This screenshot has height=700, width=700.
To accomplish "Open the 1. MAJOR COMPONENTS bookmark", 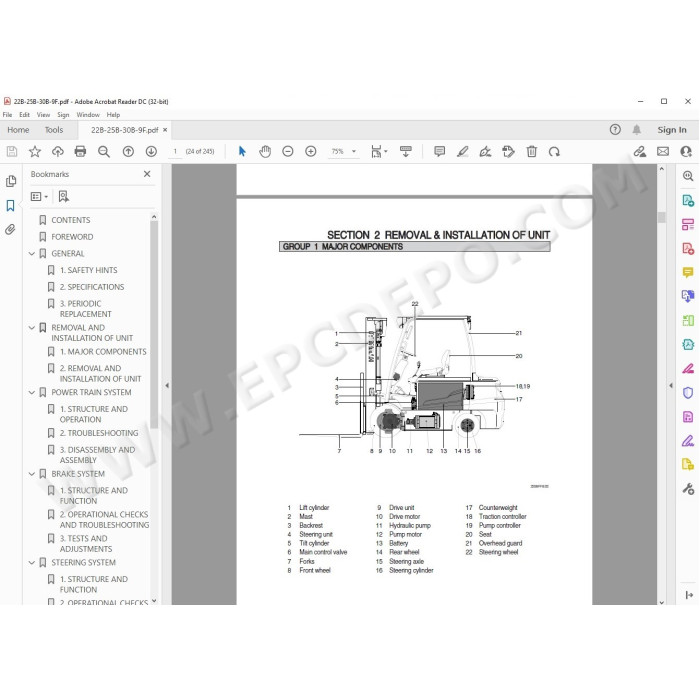I will pyautogui.click(x=103, y=352).
